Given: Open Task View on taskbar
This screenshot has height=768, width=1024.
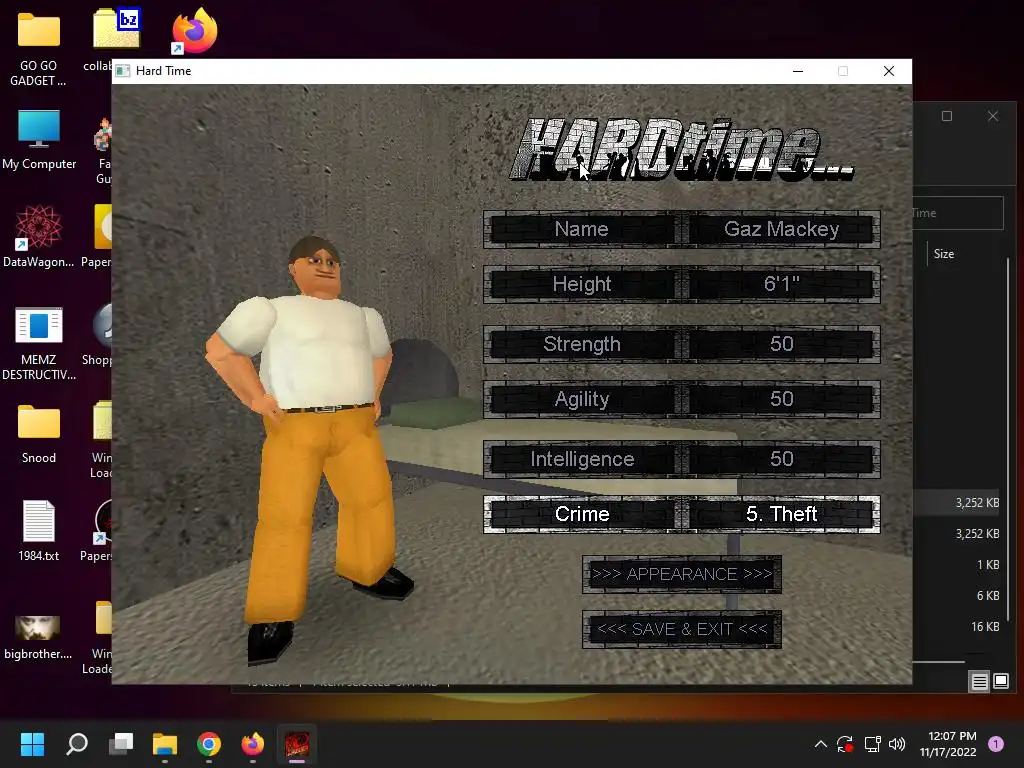Looking at the screenshot, I should [121, 744].
